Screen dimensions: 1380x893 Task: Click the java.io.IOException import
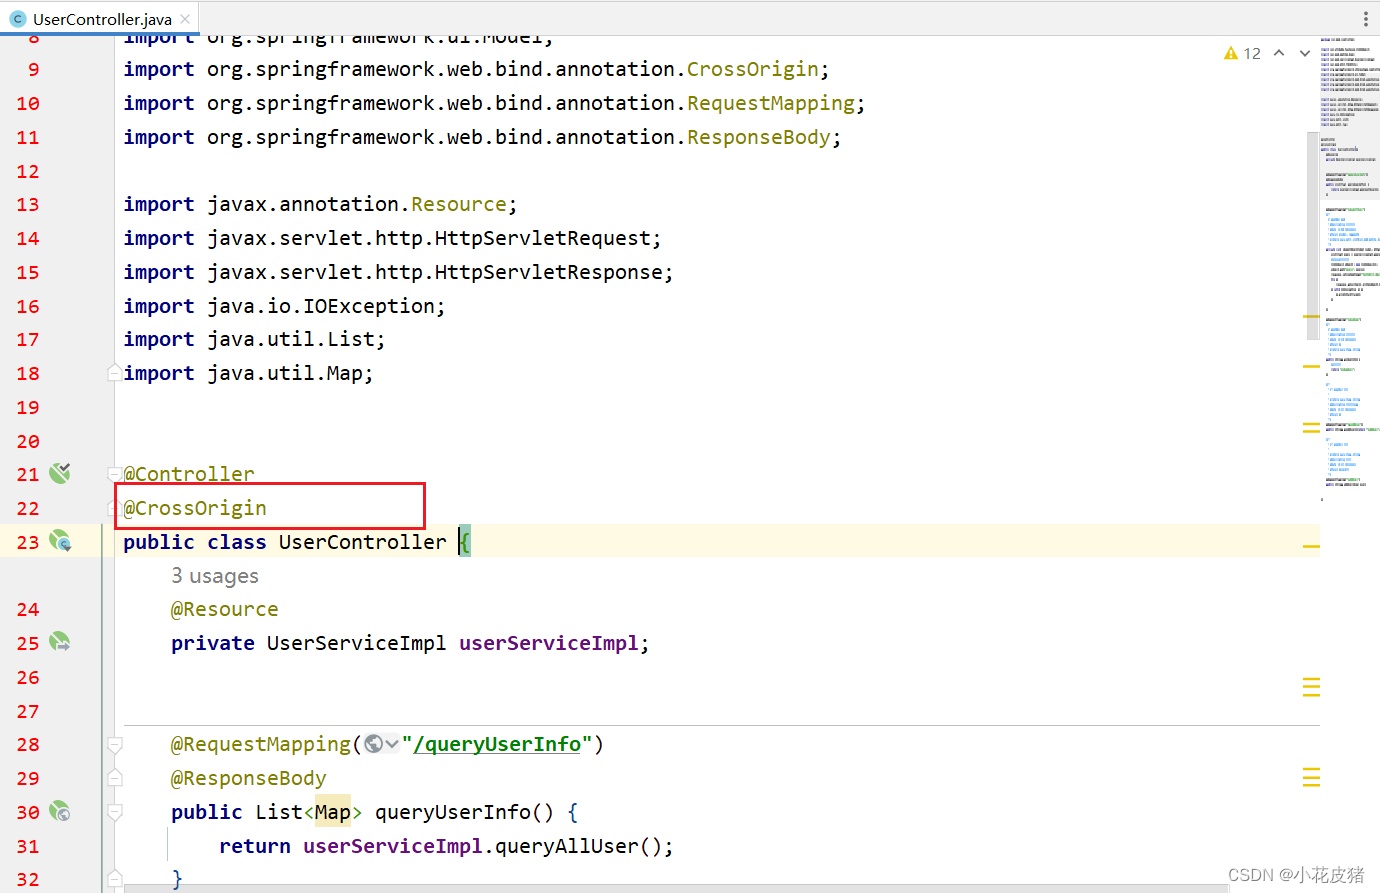tap(284, 306)
